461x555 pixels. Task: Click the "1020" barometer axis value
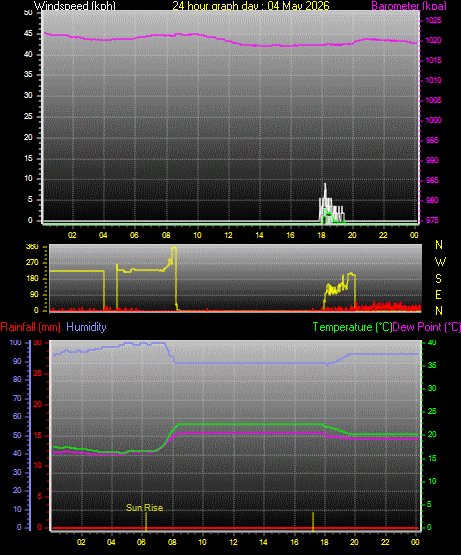(433, 40)
